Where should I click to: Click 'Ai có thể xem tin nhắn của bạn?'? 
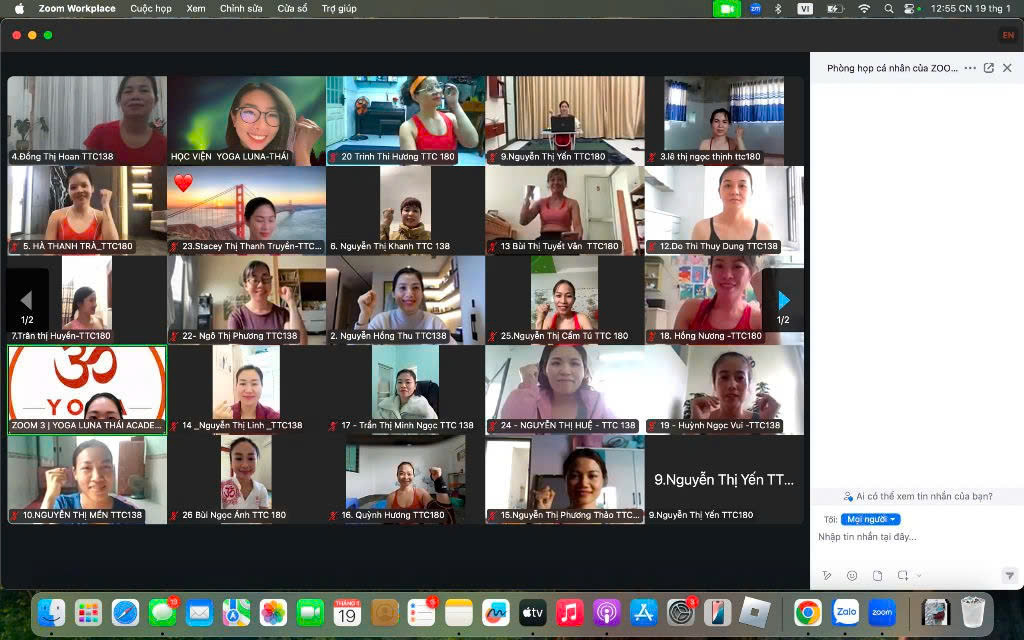click(x=917, y=496)
